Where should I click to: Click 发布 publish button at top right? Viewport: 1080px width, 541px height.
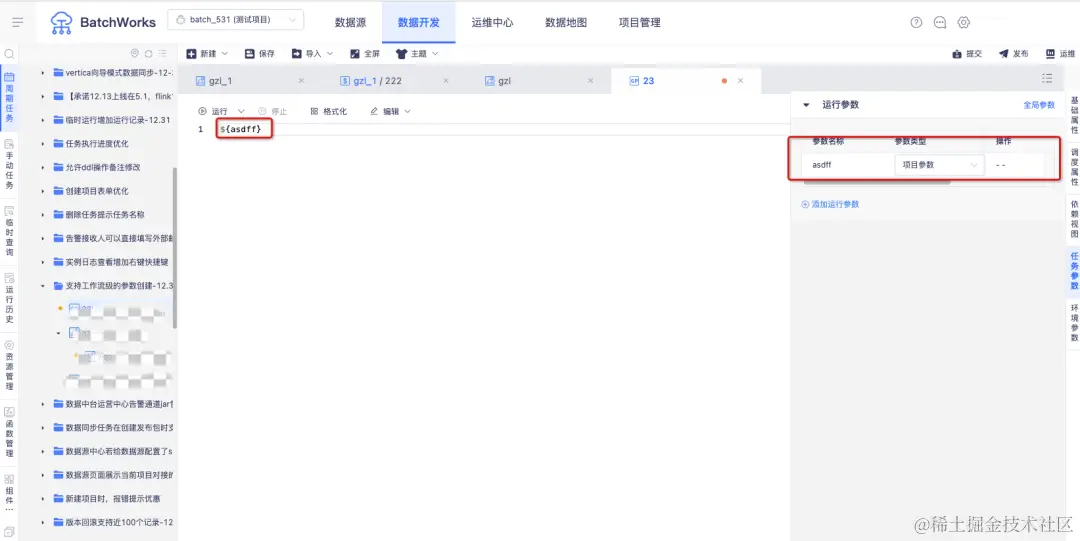point(1014,53)
